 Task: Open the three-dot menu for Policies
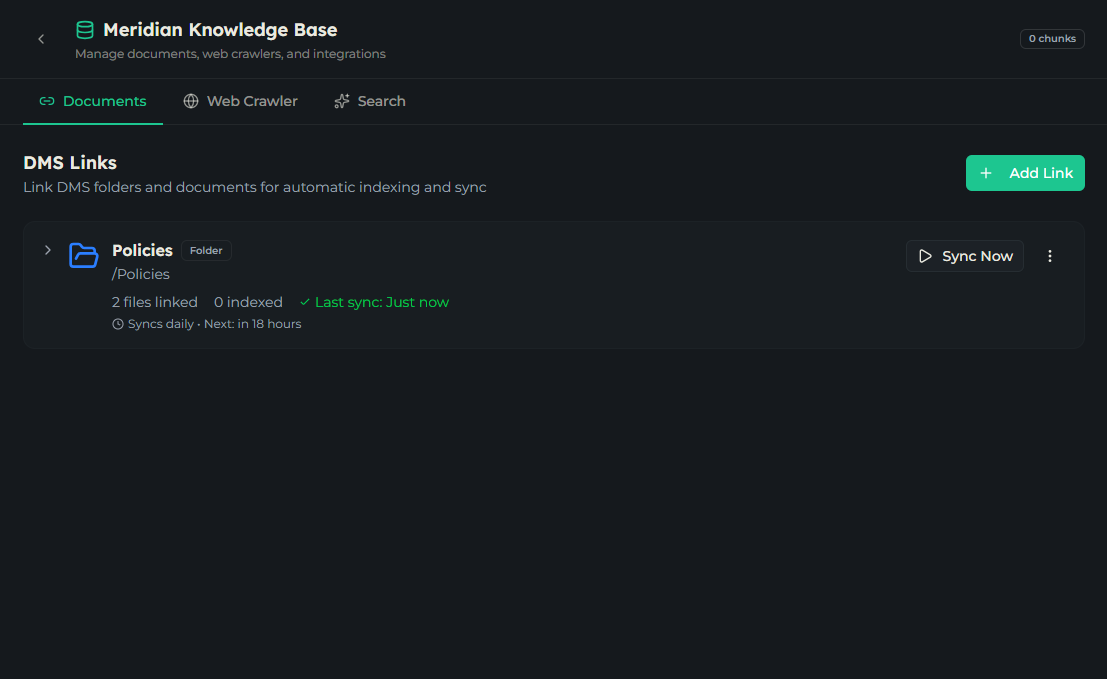coord(1049,256)
